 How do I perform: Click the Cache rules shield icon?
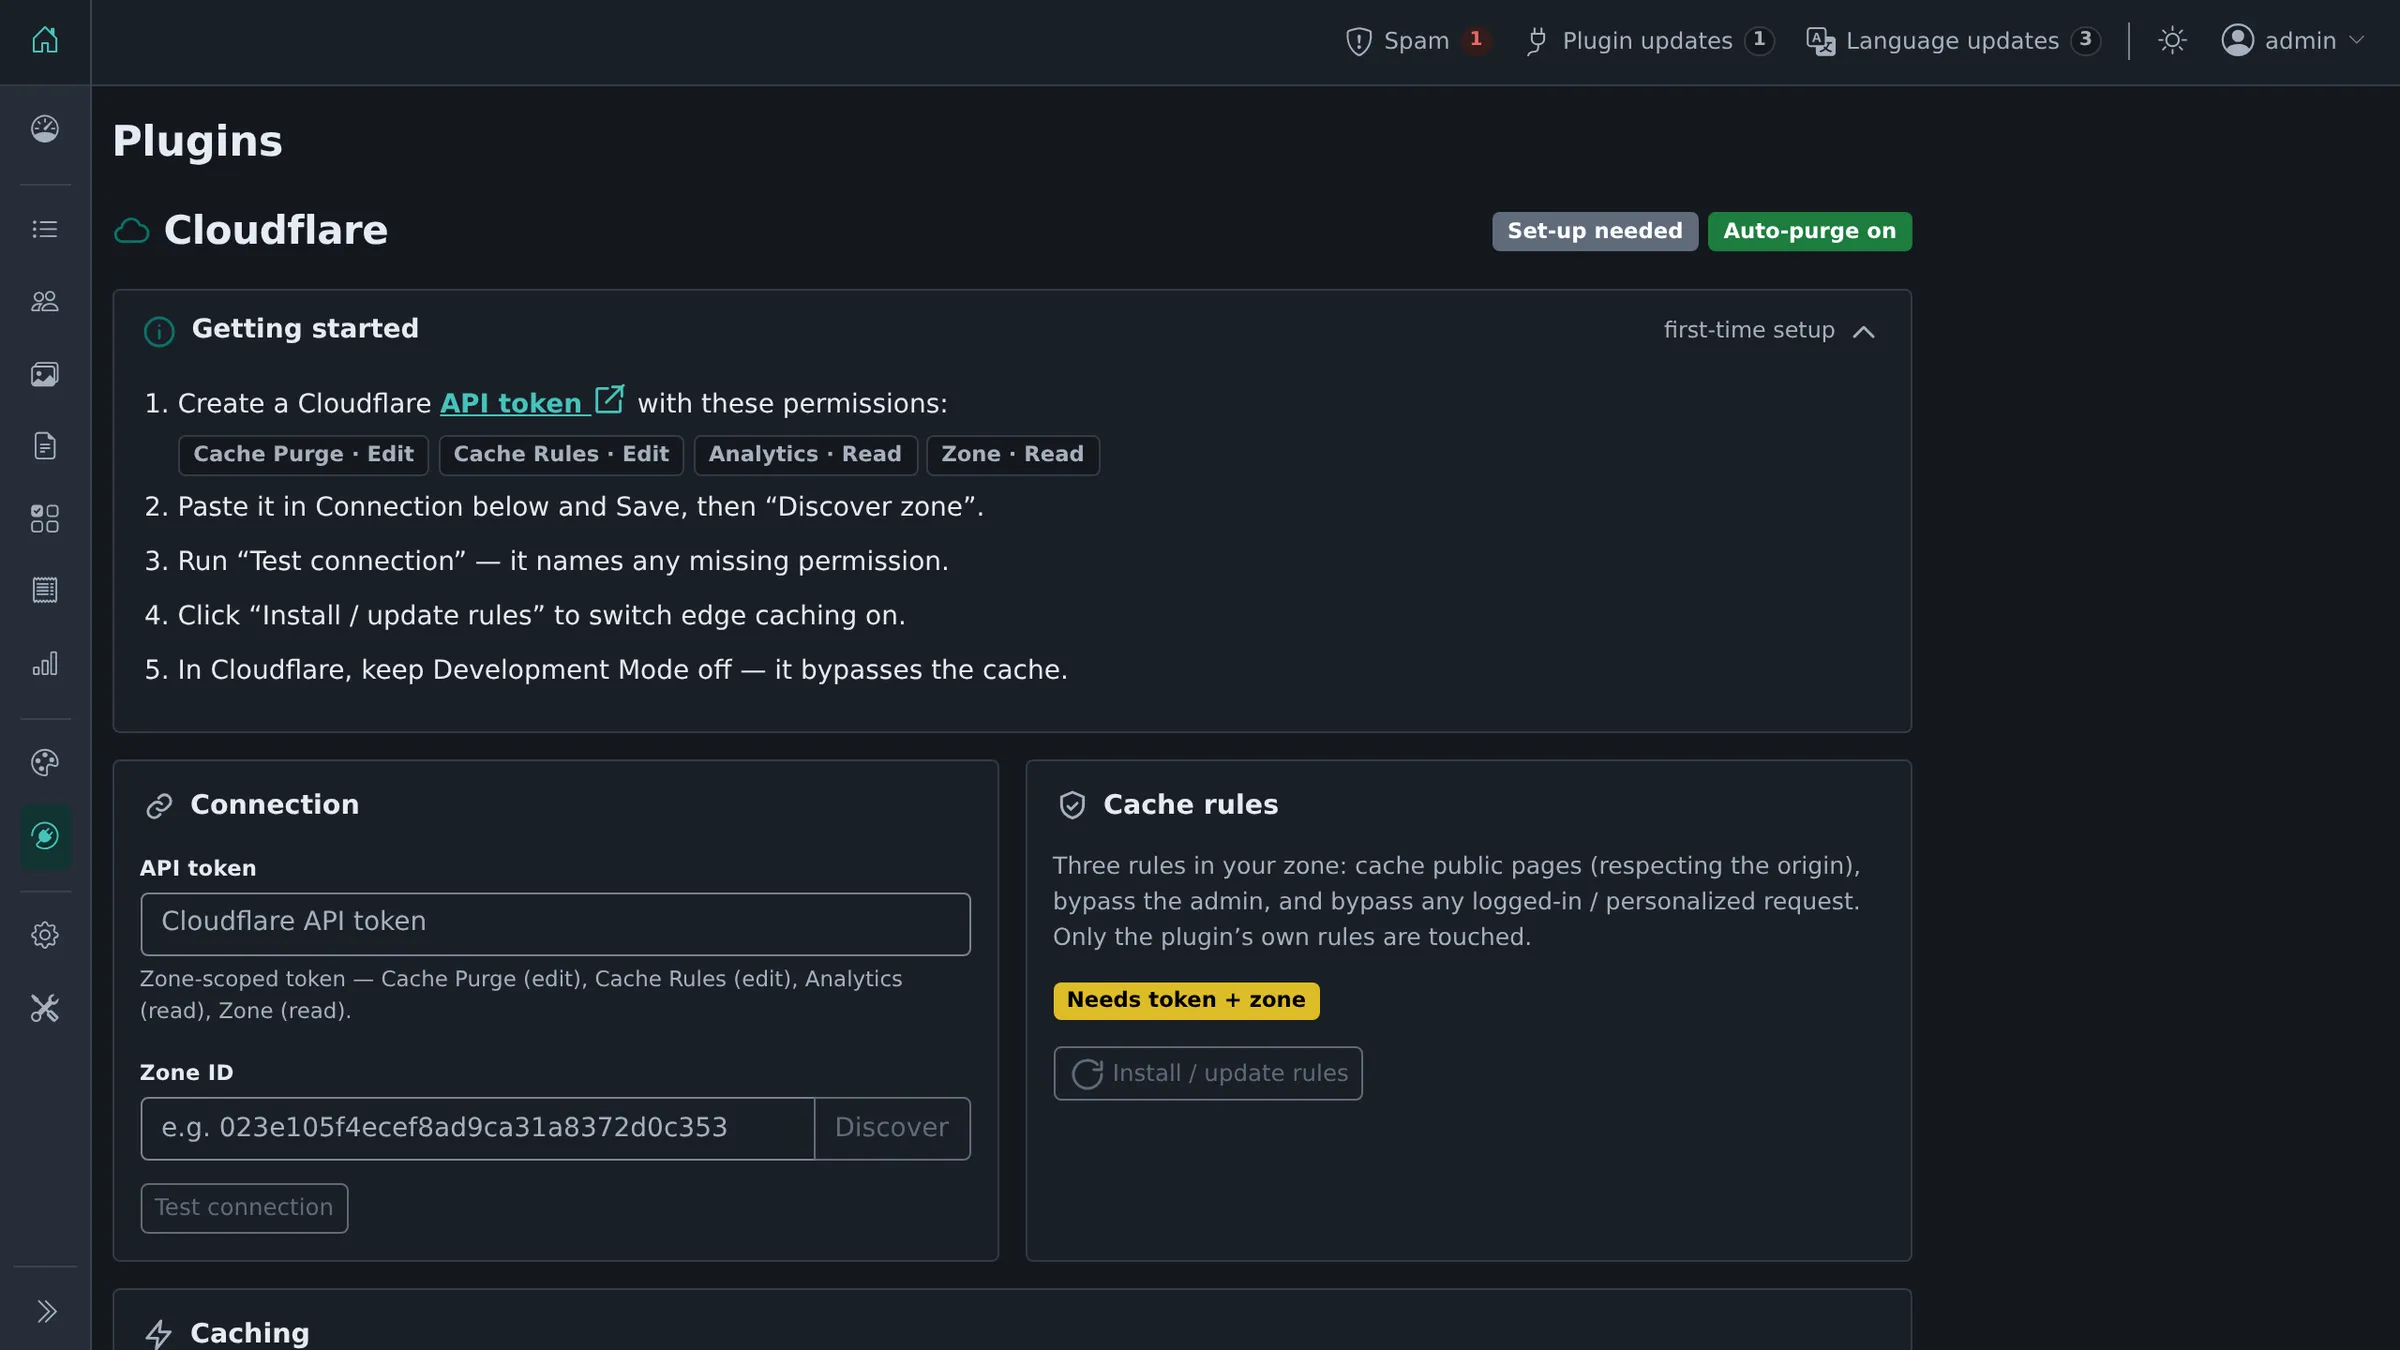coord(1072,805)
